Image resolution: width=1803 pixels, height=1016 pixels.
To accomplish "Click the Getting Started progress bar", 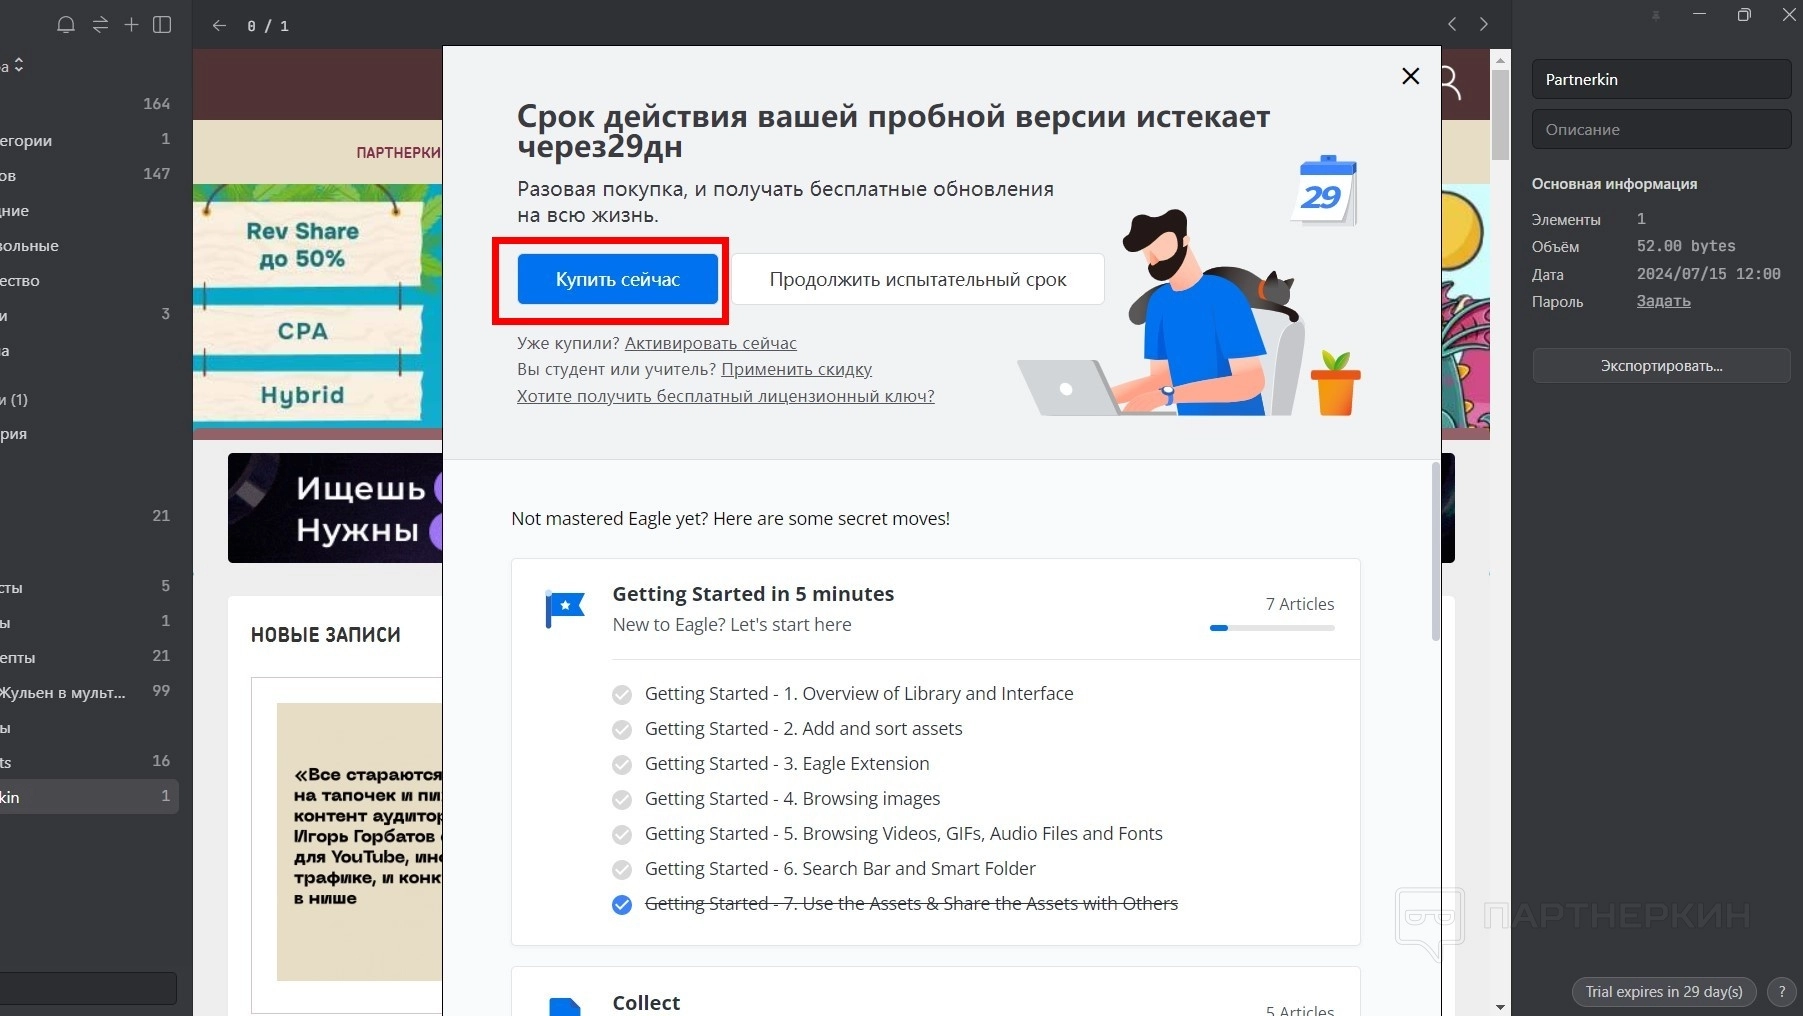I will [1272, 628].
